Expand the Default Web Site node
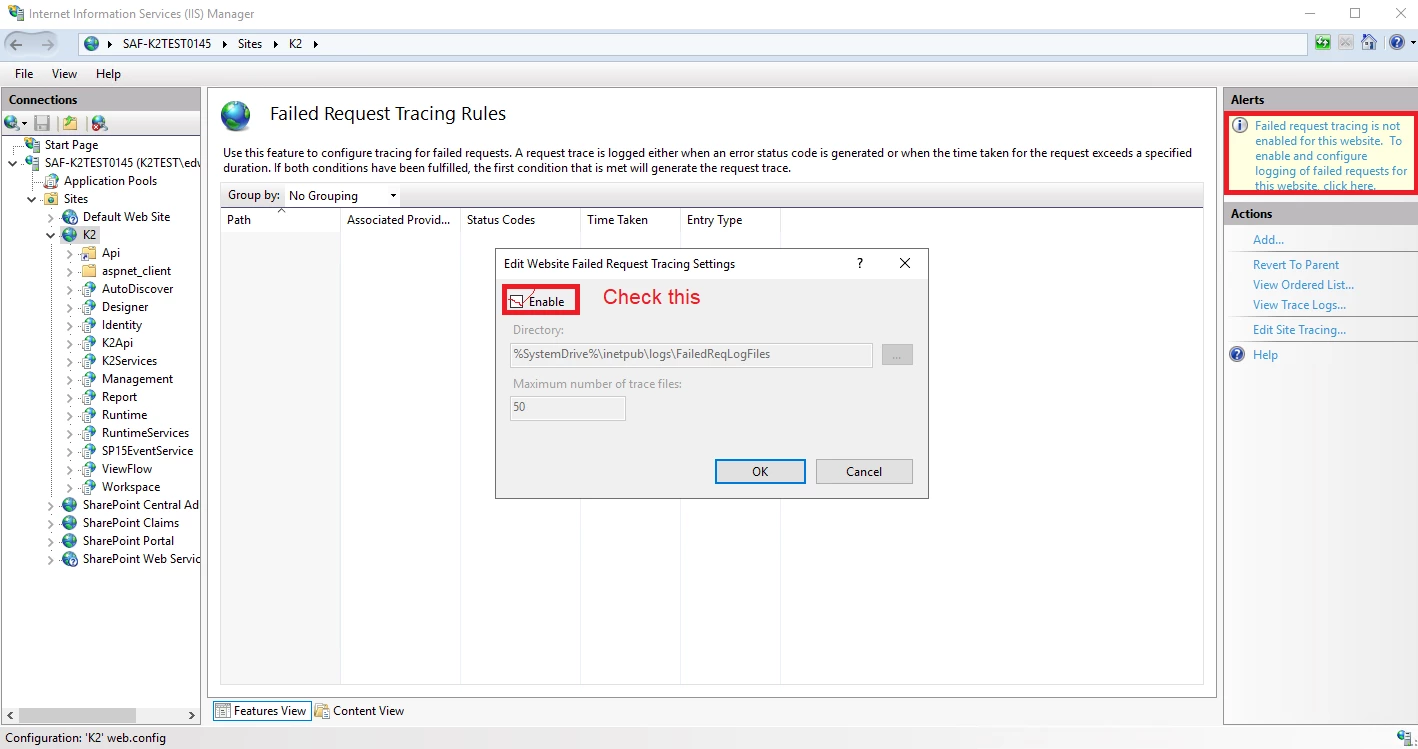This screenshot has width=1418, height=749. point(51,217)
